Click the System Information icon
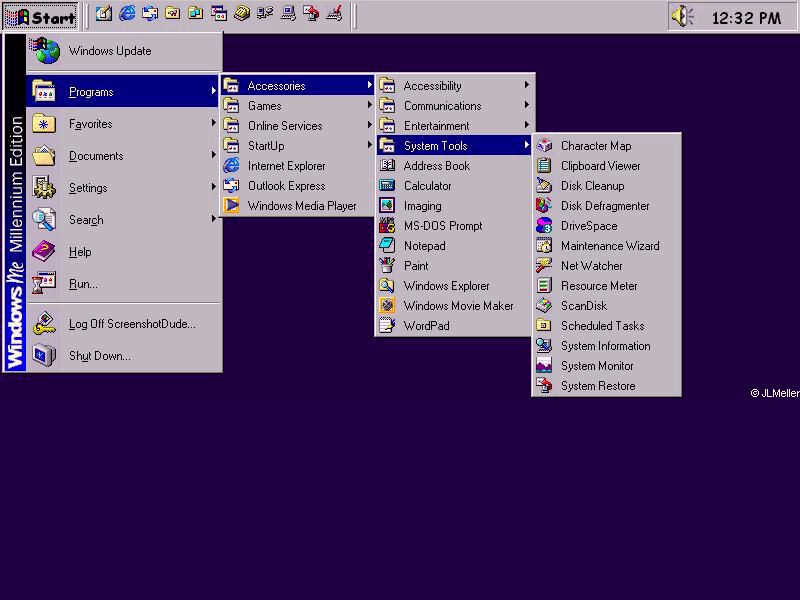Screen dimensions: 800x600 click(544, 345)
